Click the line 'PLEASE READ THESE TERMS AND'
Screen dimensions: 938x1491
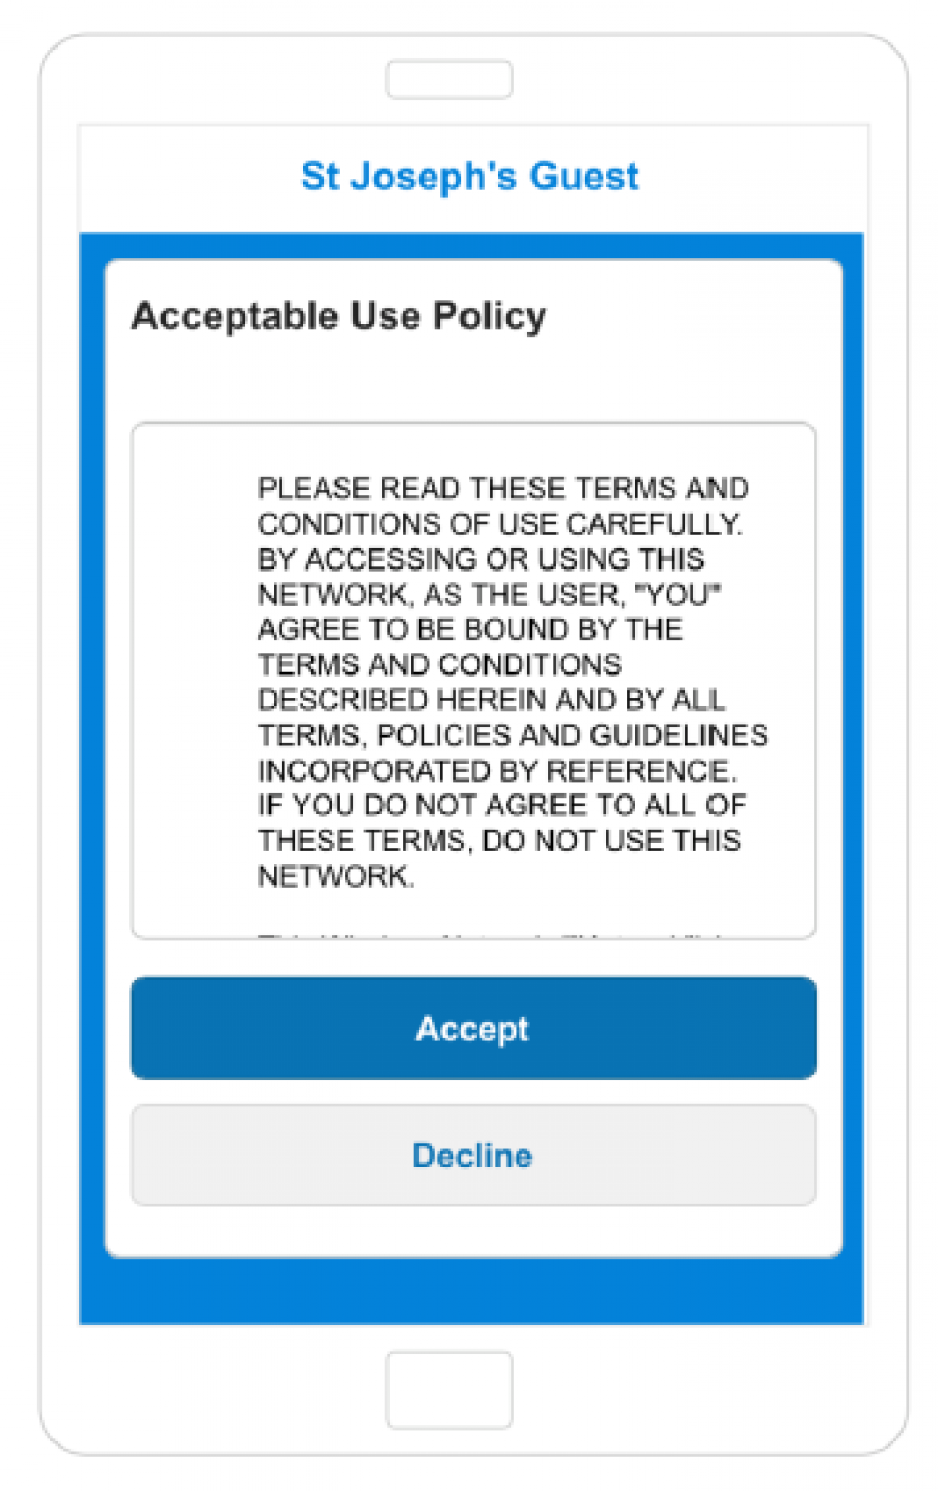point(503,488)
